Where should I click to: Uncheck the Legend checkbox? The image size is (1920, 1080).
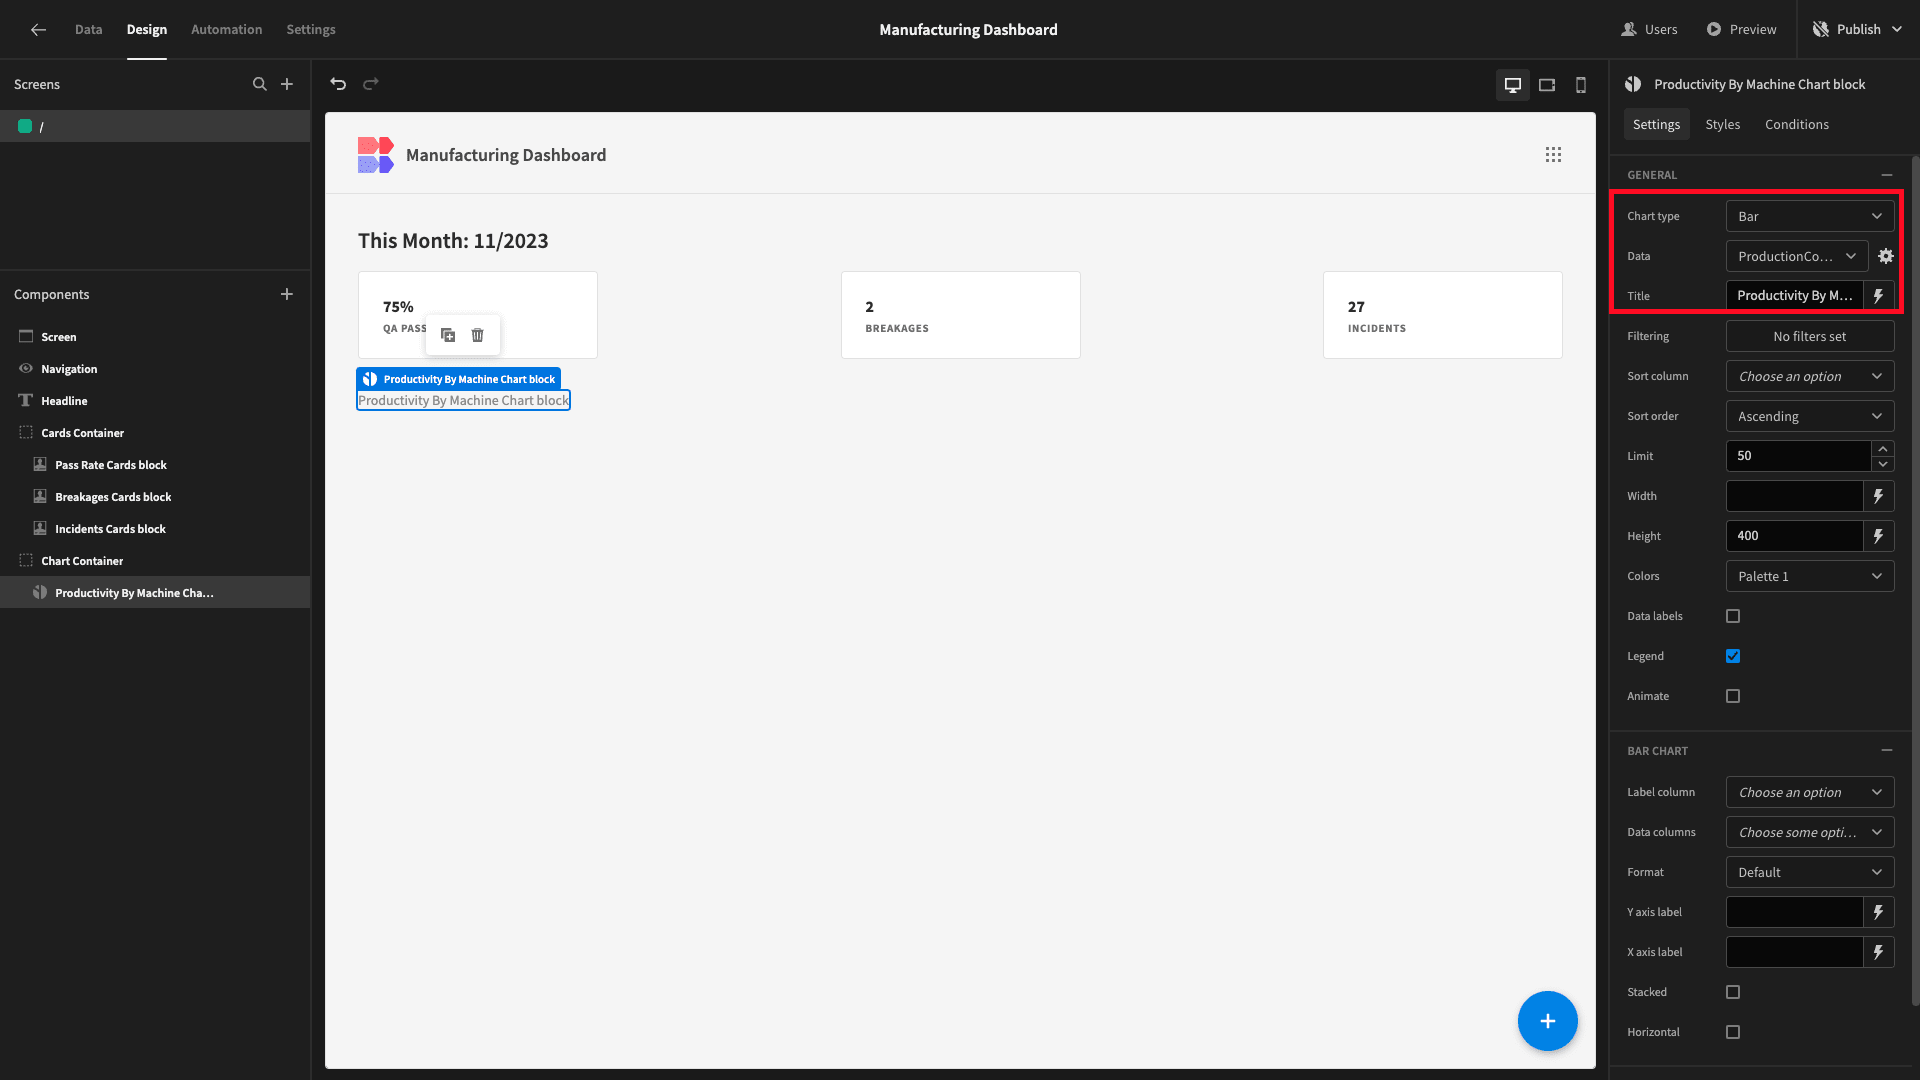1733,656
